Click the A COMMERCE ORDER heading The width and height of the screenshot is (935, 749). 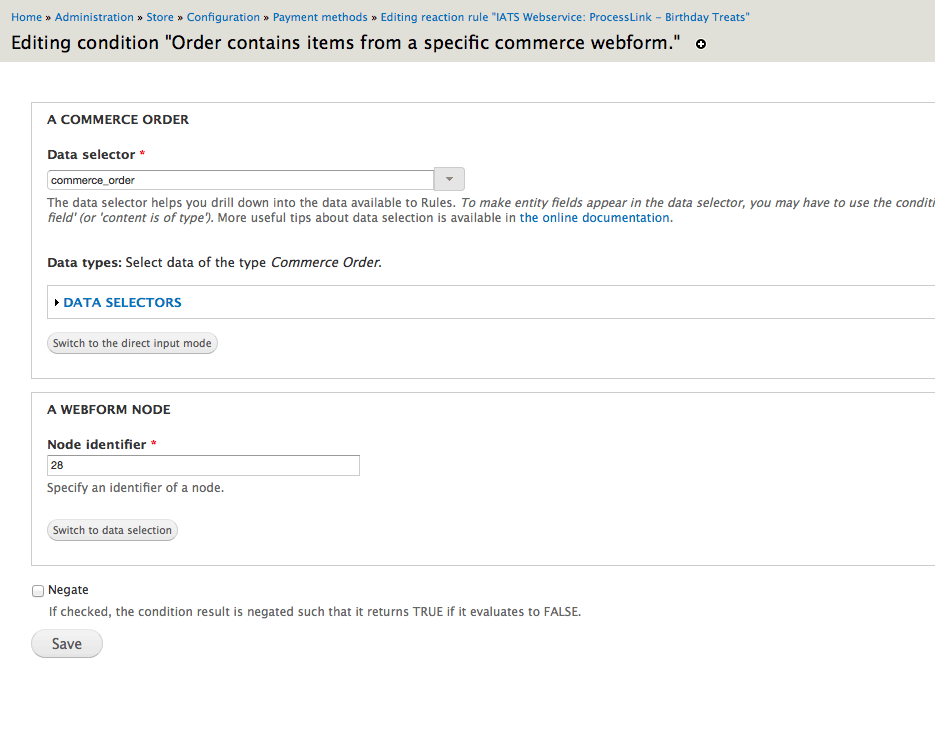117,119
